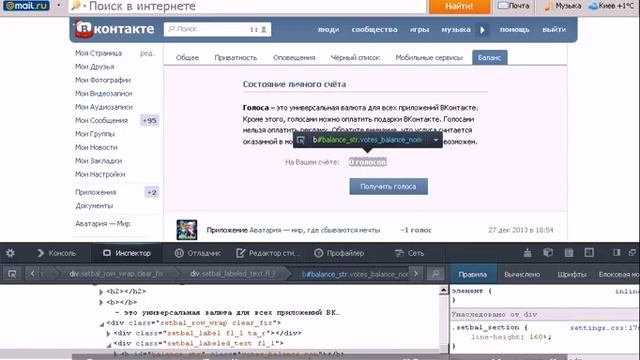The width and height of the screenshot is (640, 360).
Task: Open the Инспектор devtools tab
Action: pyautogui.click(x=127, y=253)
